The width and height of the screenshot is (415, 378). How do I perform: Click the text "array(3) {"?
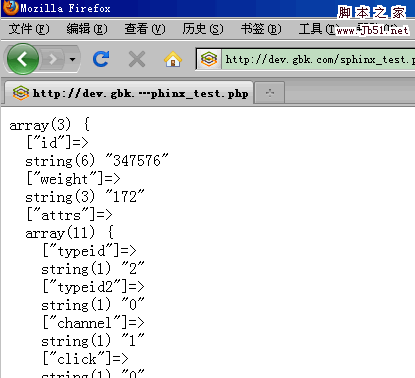pyautogui.click(x=50, y=125)
